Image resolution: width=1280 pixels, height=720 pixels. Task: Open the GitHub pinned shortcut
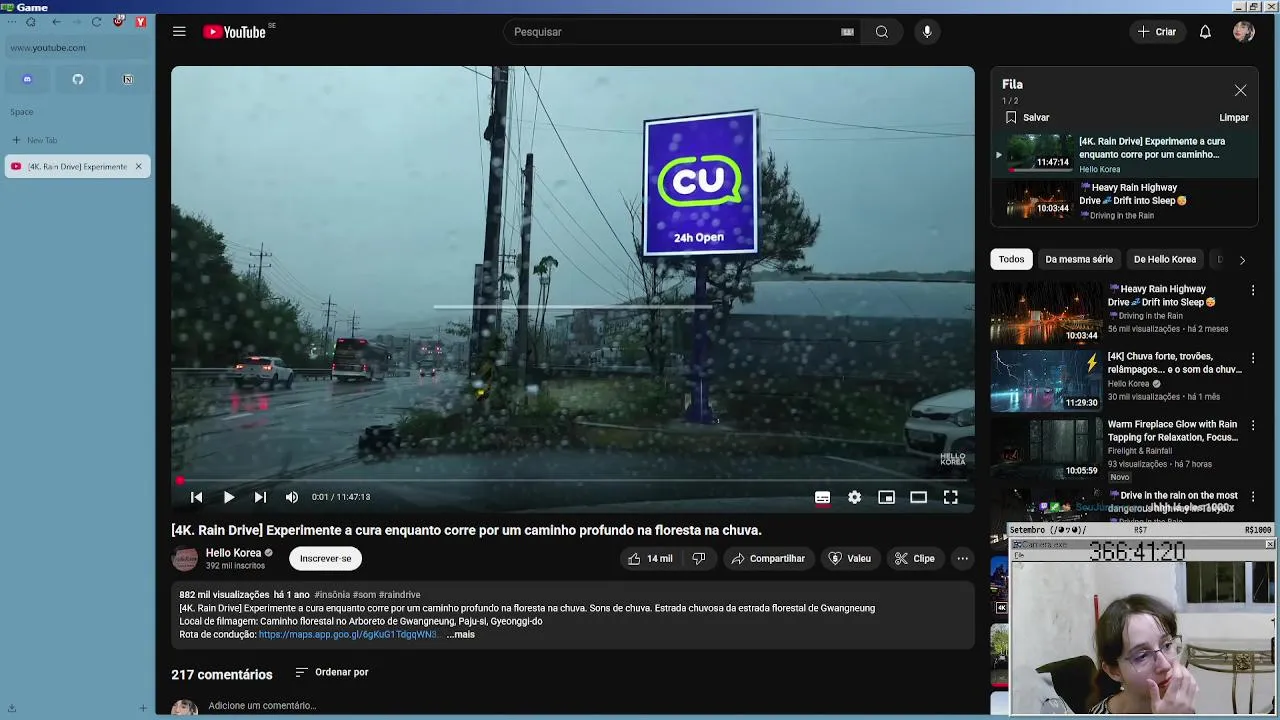pyautogui.click(x=78, y=79)
